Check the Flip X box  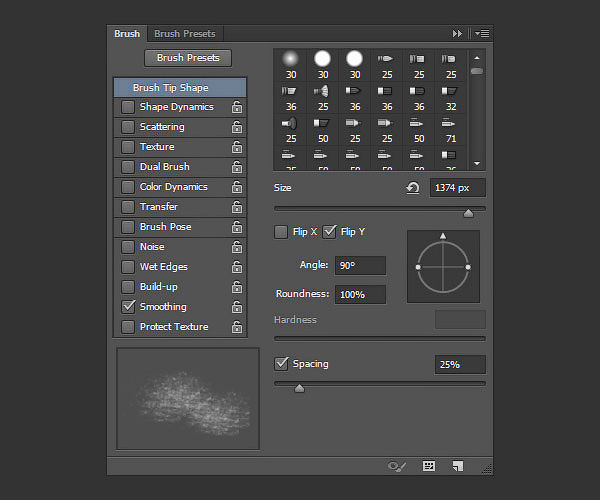280,232
